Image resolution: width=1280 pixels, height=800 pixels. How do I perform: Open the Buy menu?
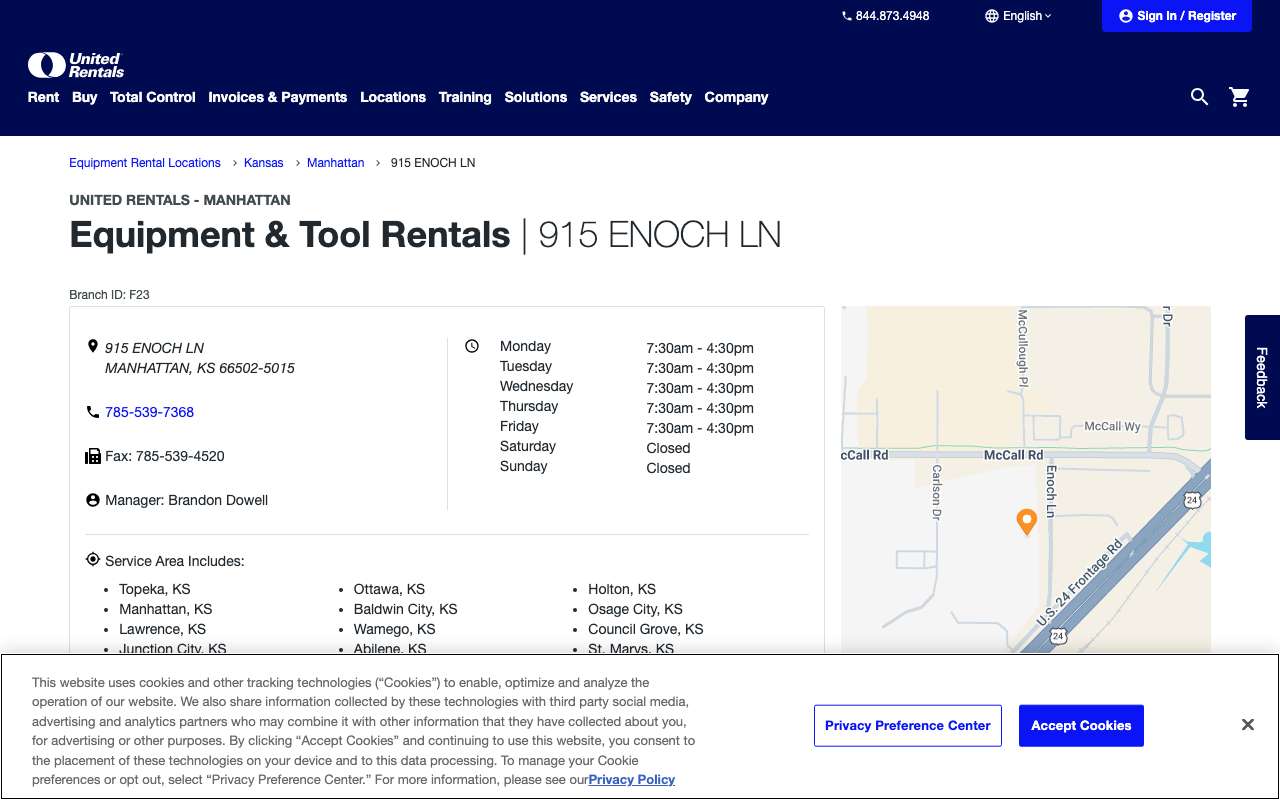point(84,97)
